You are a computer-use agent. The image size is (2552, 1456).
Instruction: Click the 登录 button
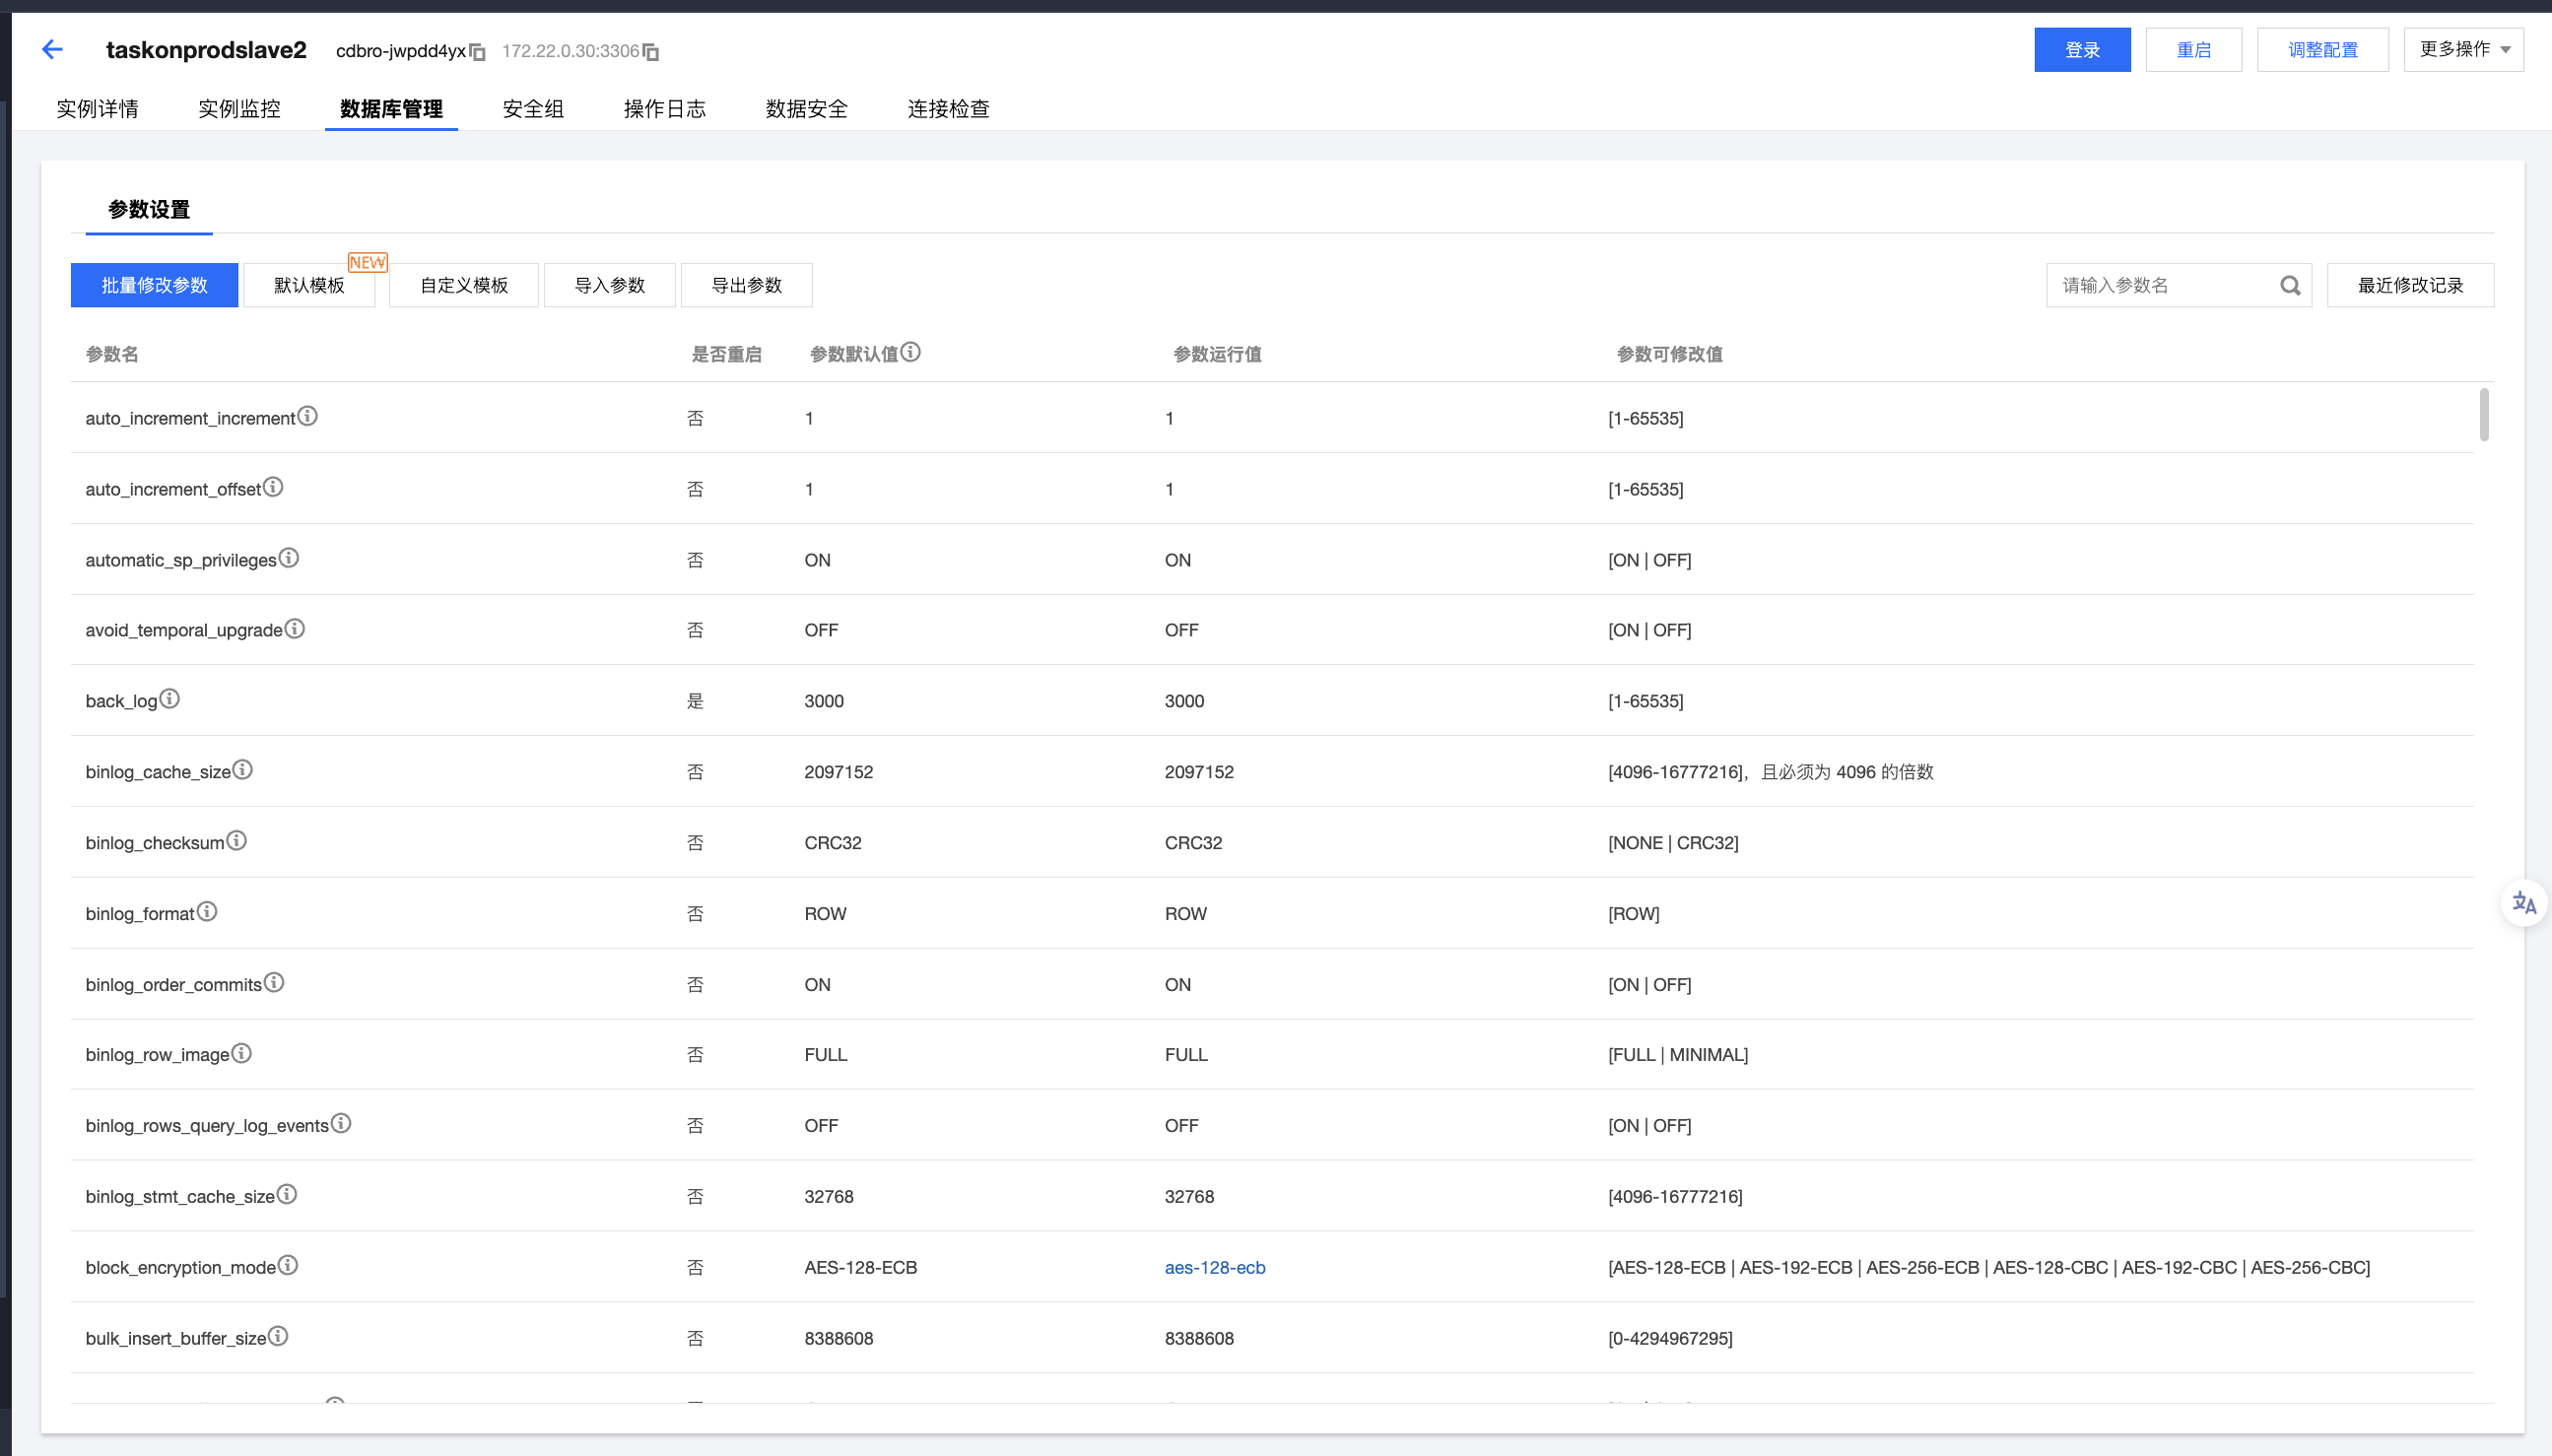click(x=2082, y=50)
